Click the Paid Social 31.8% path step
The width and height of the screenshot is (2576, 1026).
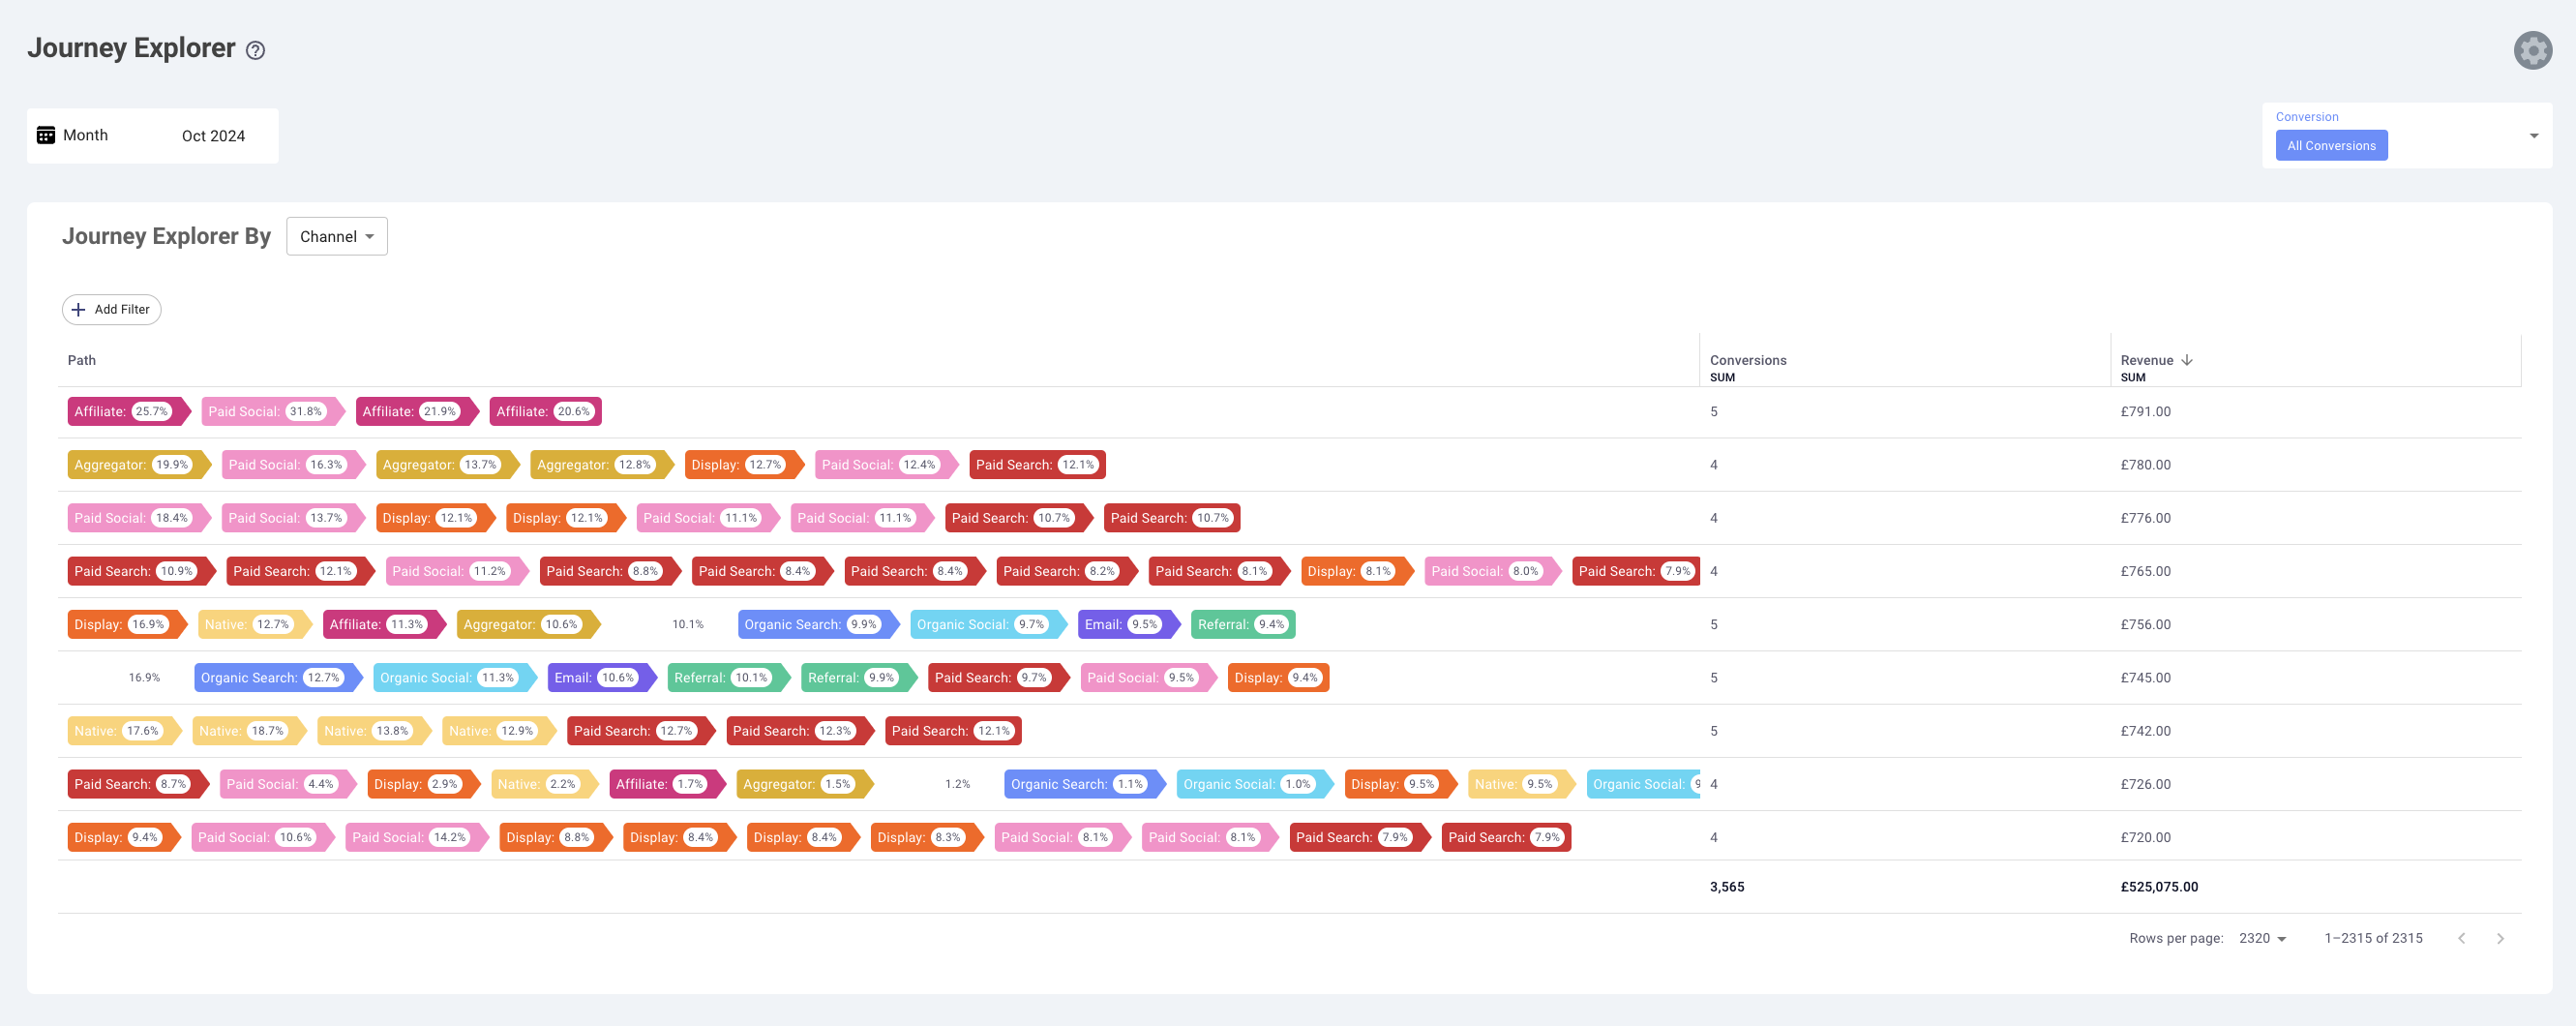point(273,412)
